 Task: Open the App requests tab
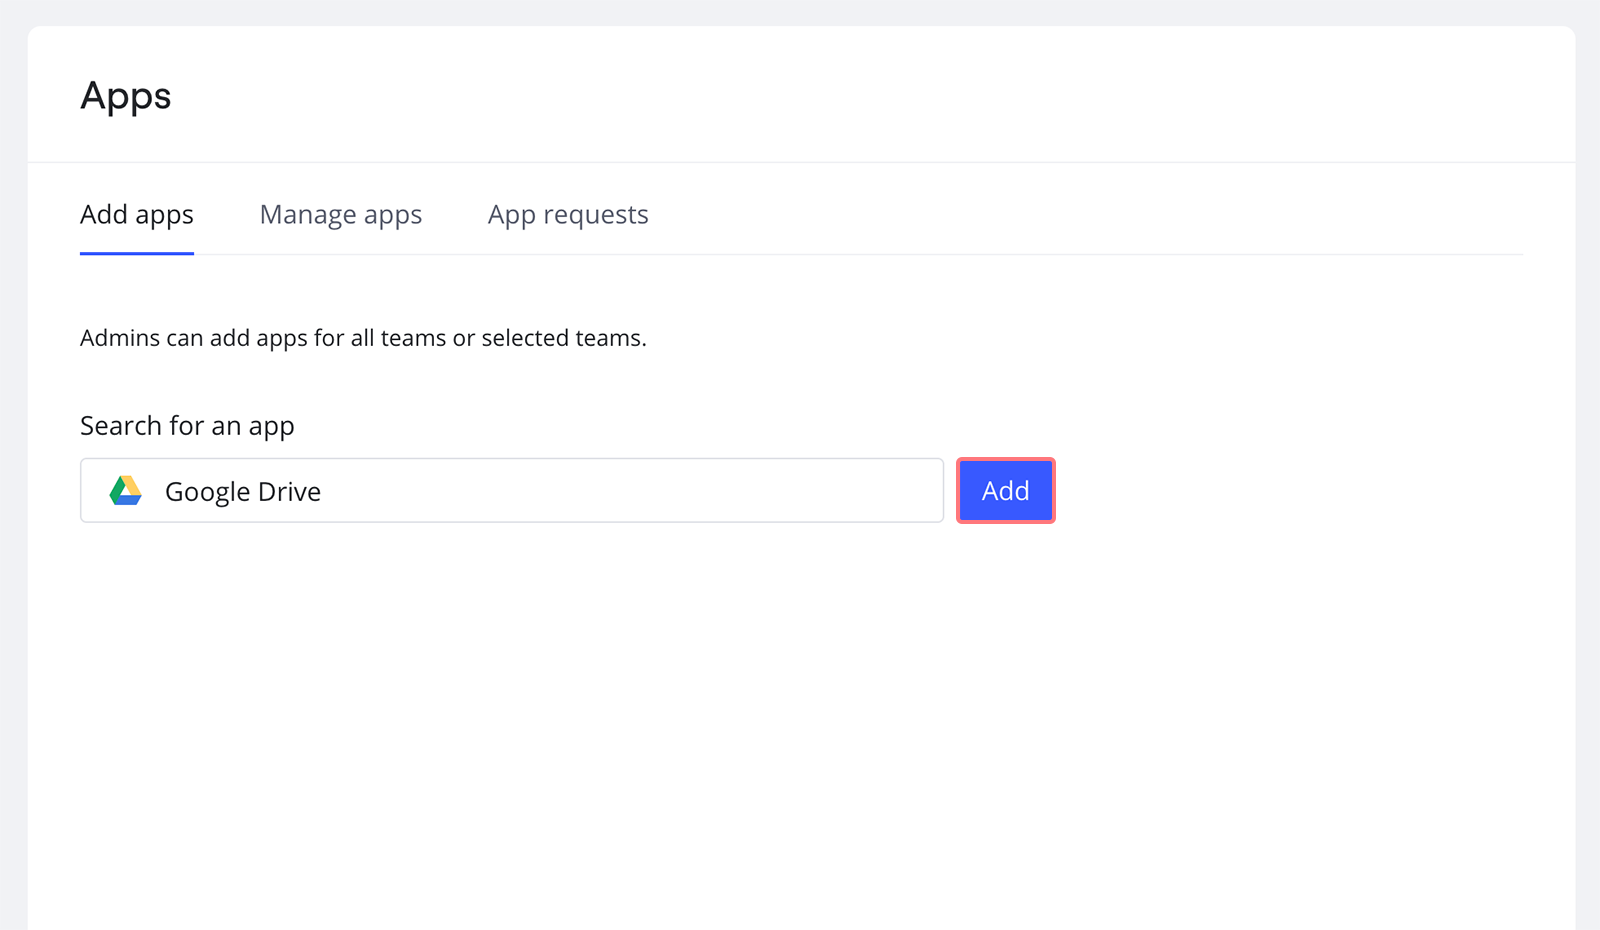[568, 214]
